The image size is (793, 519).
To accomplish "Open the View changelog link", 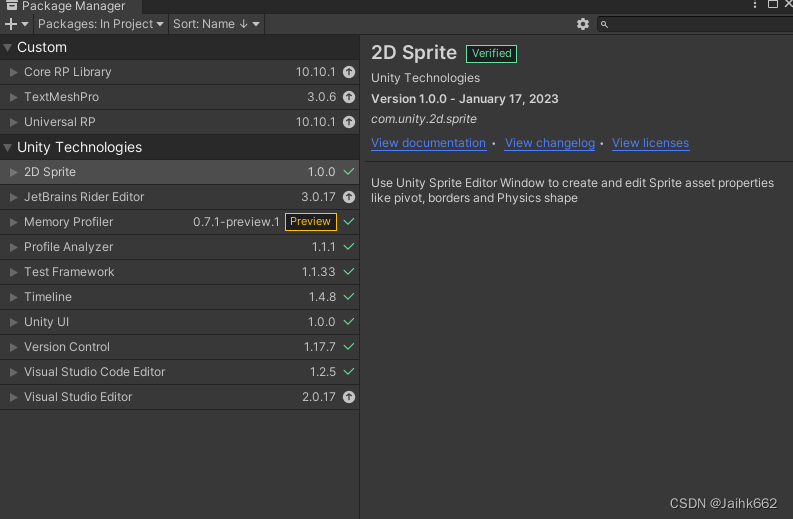I will pos(550,143).
